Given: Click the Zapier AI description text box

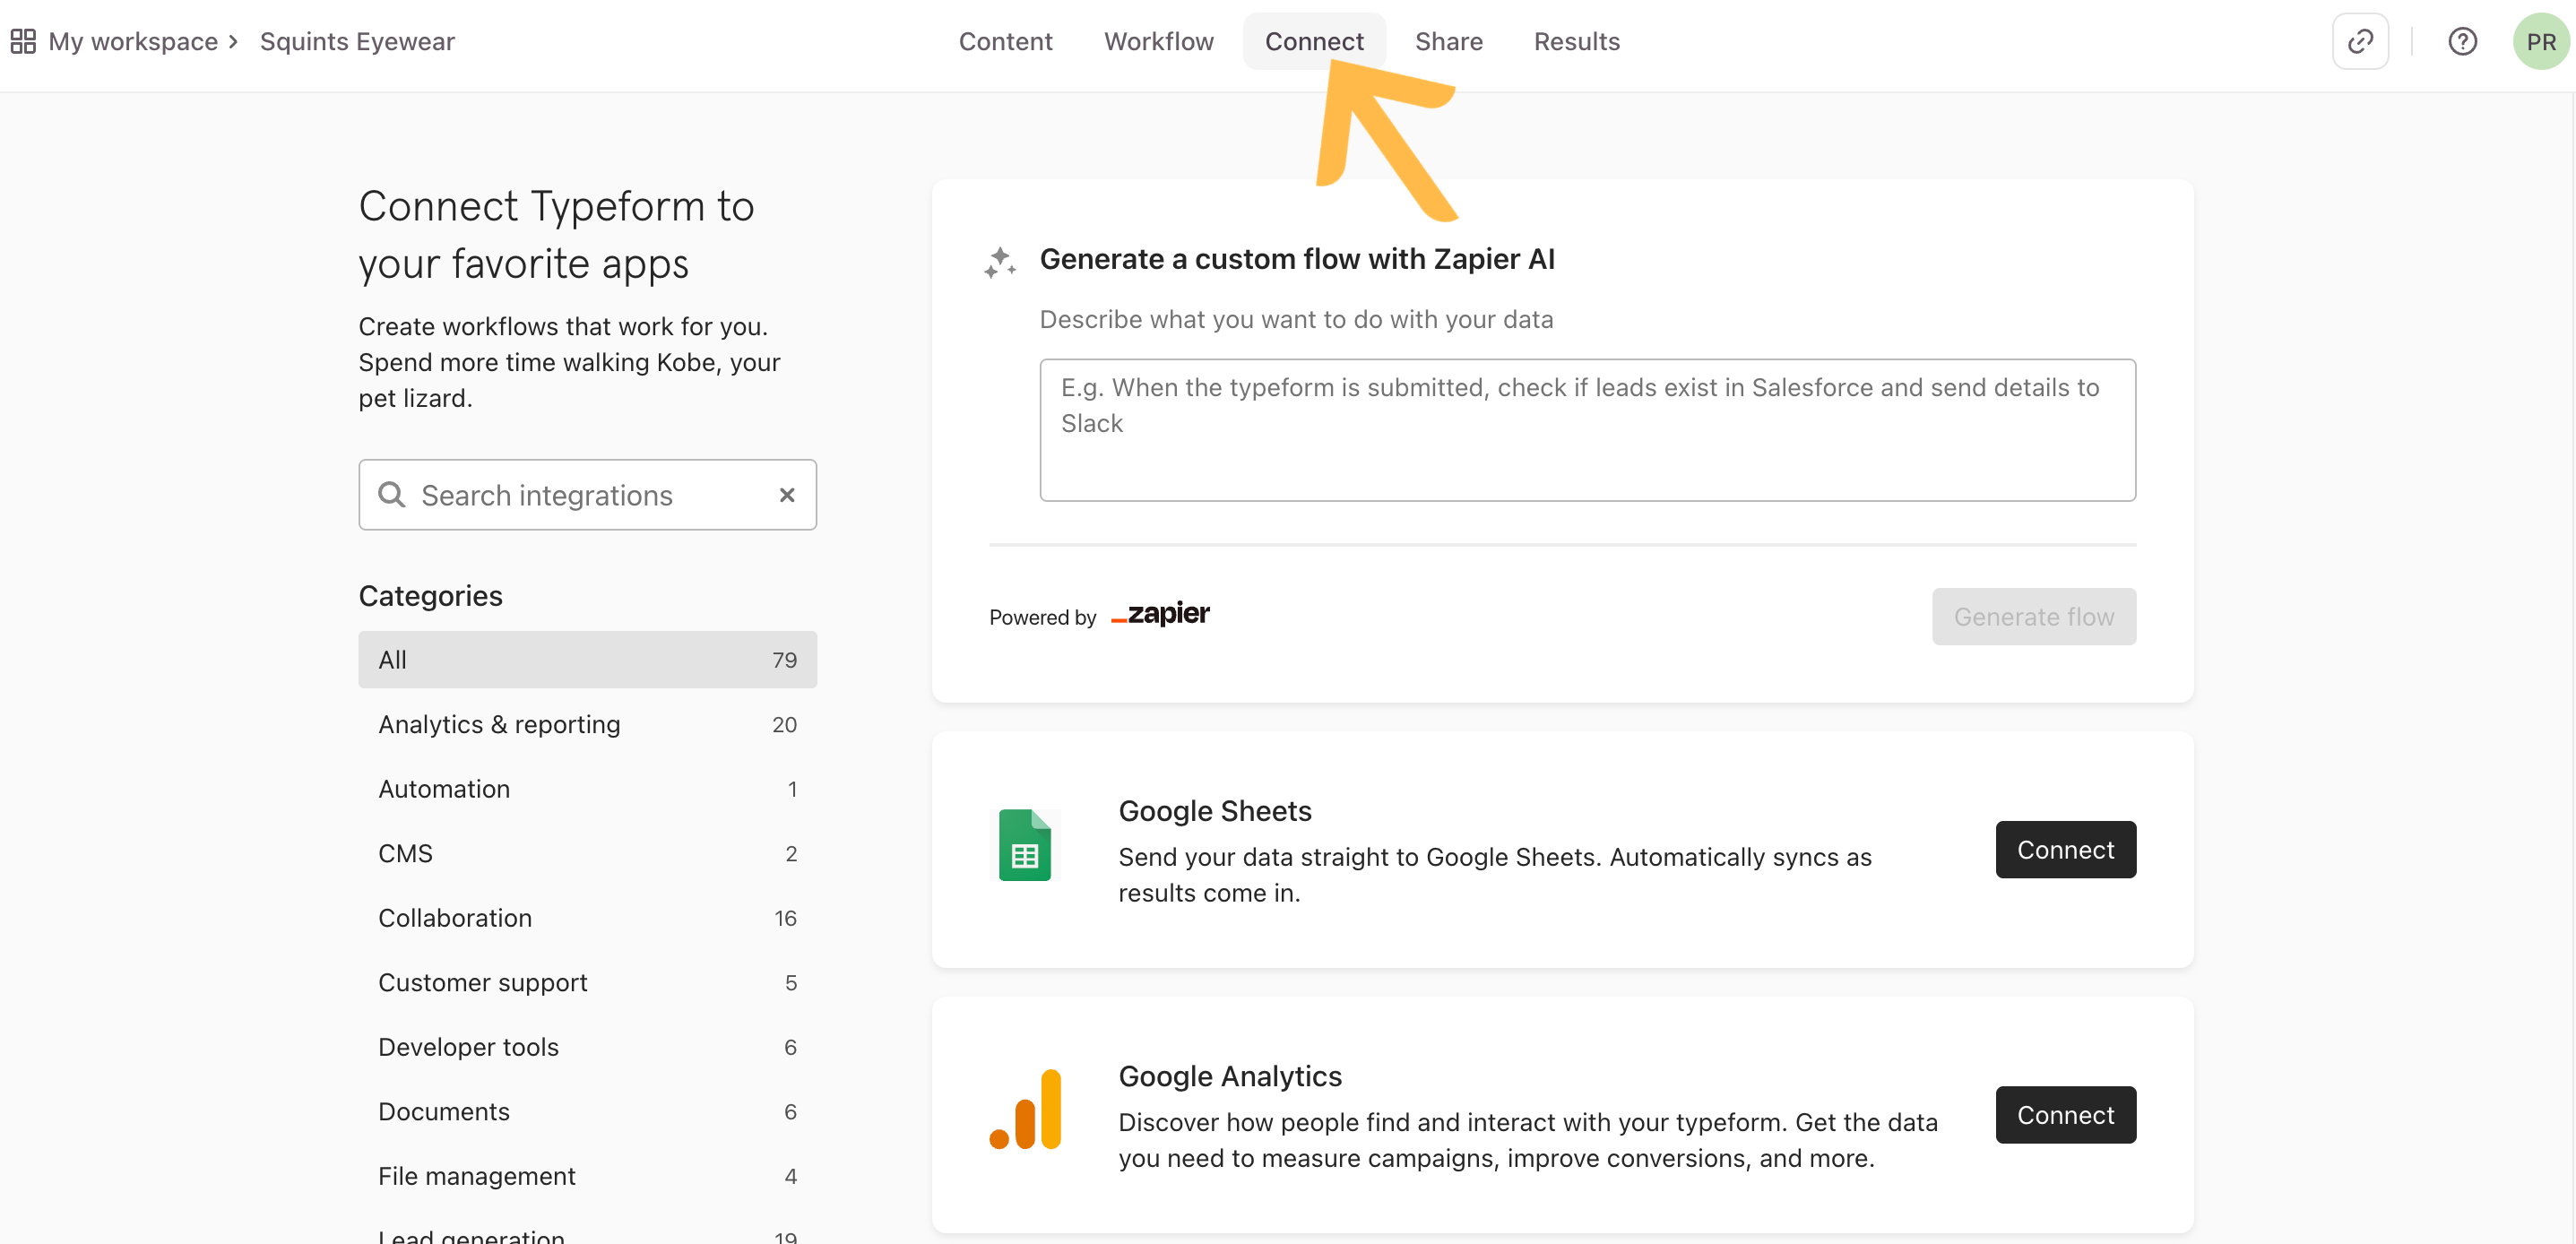Looking at the screenshot, I should [x=1587, y=429].
